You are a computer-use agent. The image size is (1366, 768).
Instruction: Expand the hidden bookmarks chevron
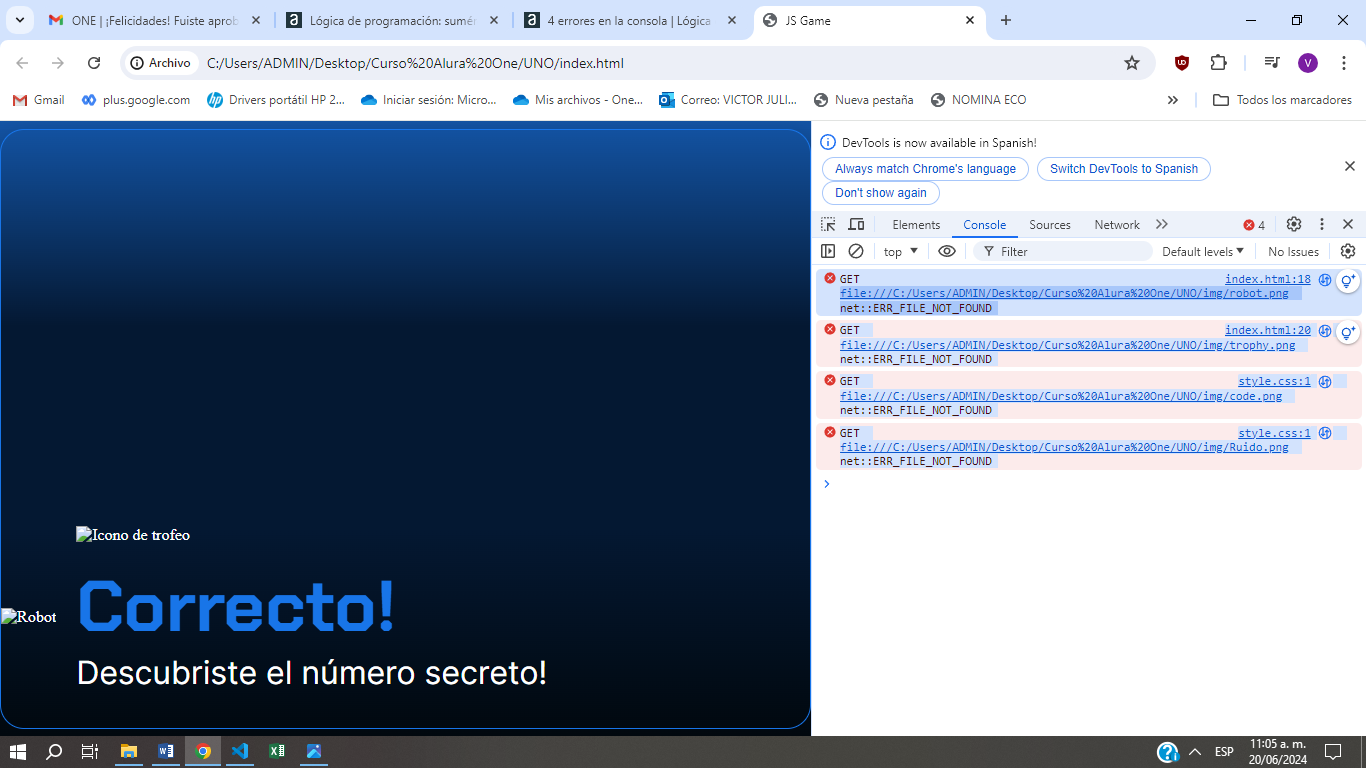[1173, 100]
